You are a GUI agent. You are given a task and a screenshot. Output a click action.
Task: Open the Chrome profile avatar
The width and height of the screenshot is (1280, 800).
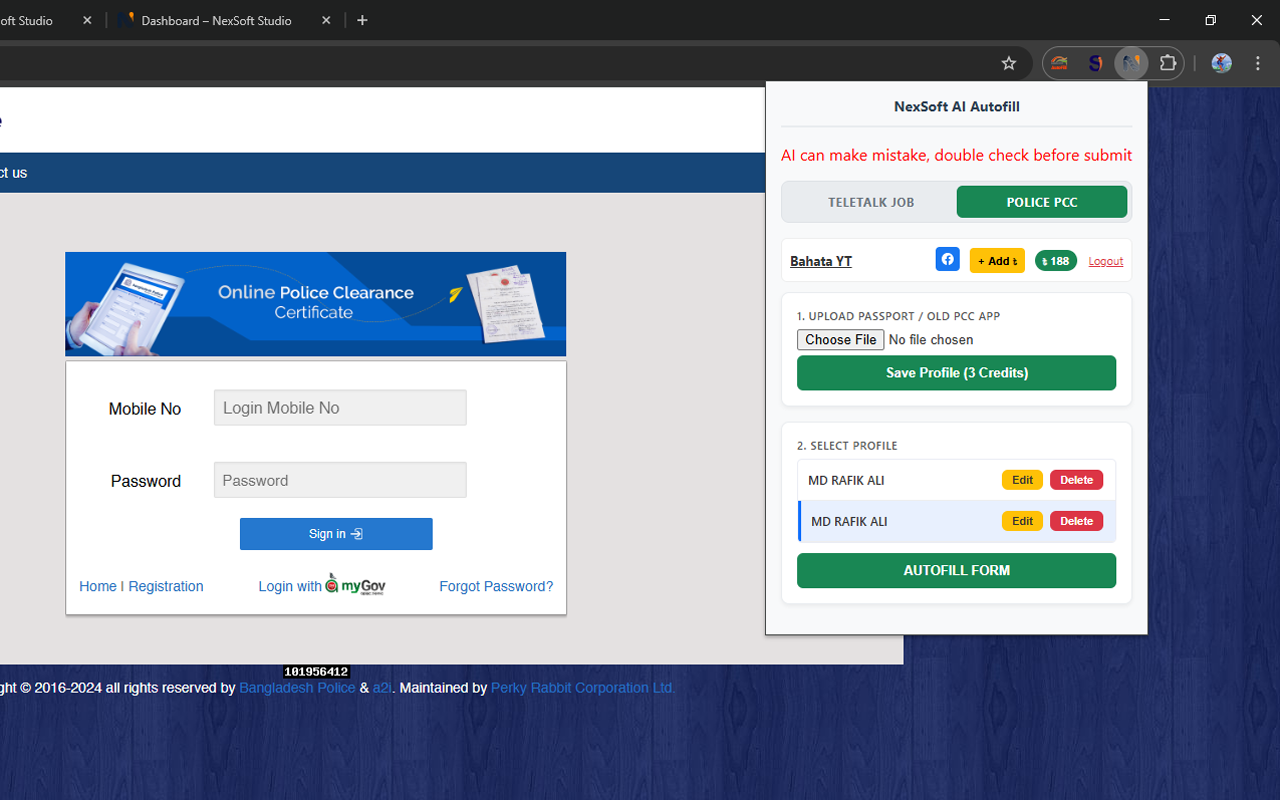1221,63
